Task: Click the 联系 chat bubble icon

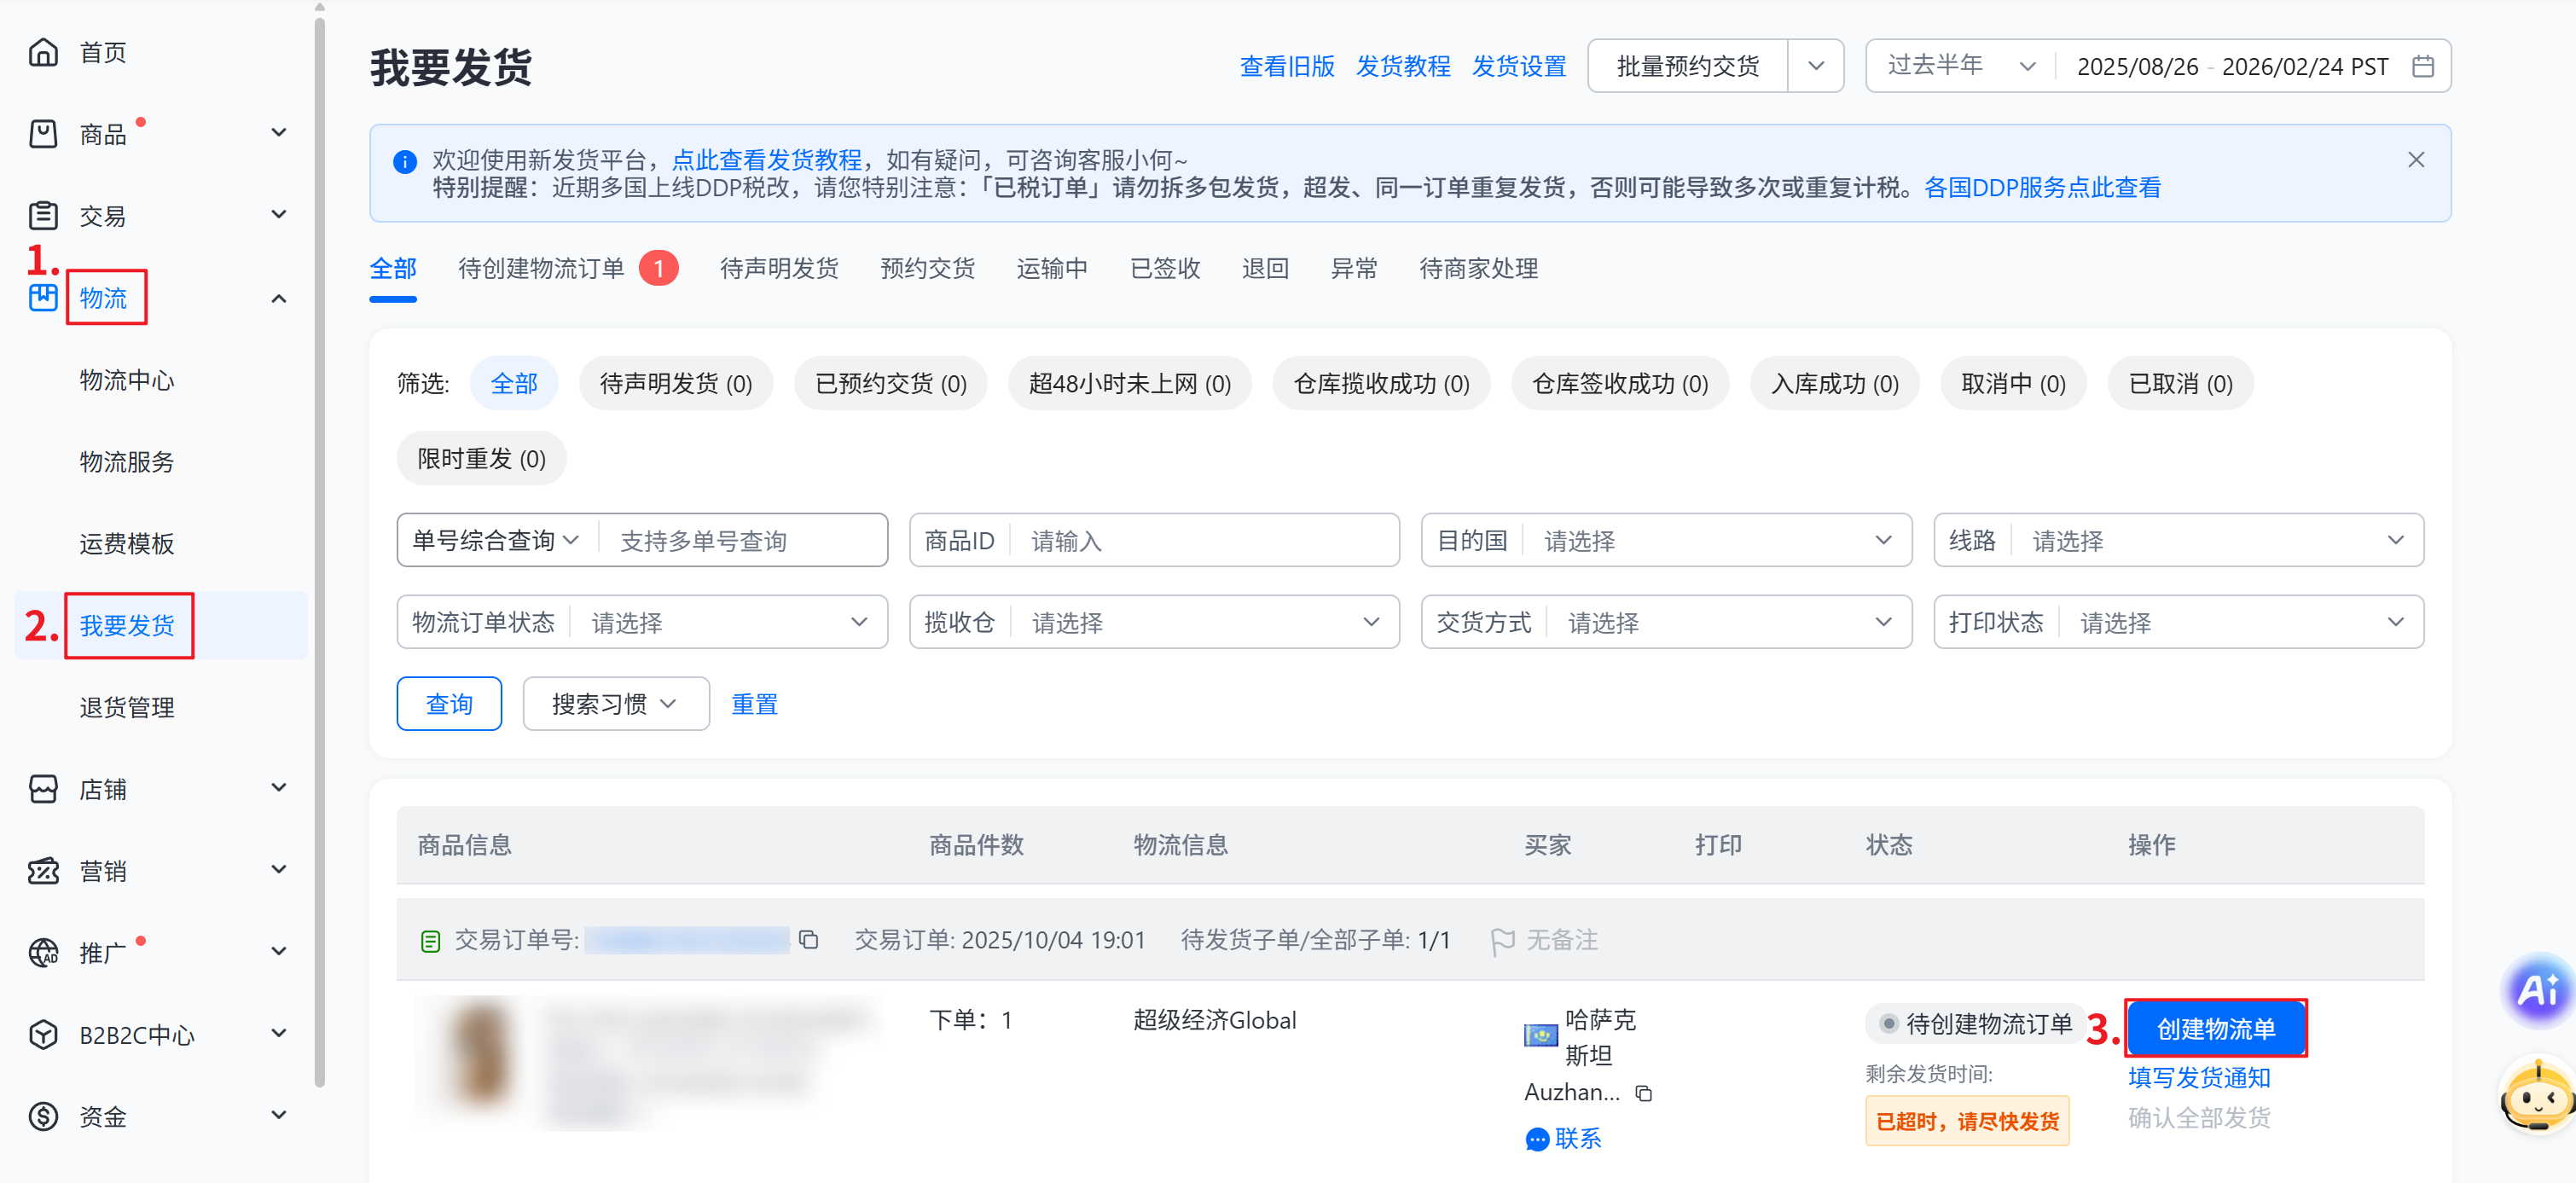Action: tap(1537, 1139)
